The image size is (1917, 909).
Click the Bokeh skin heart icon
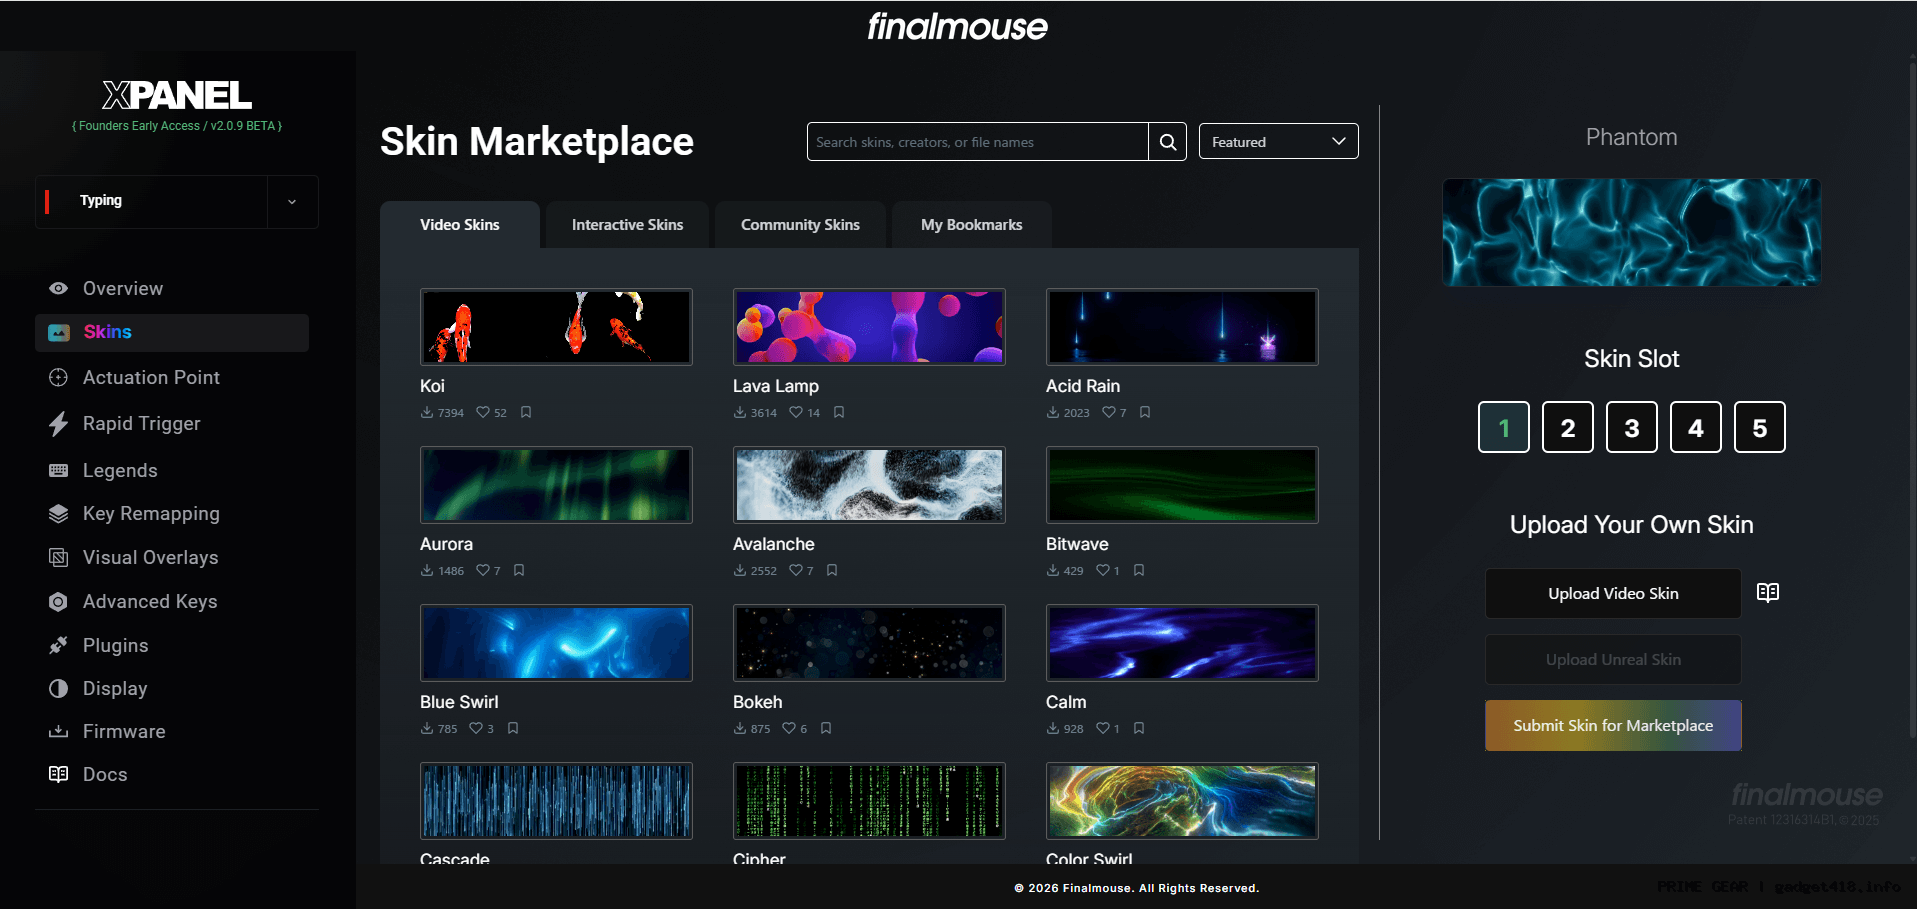pyautogui.click(x=789, y=728)
